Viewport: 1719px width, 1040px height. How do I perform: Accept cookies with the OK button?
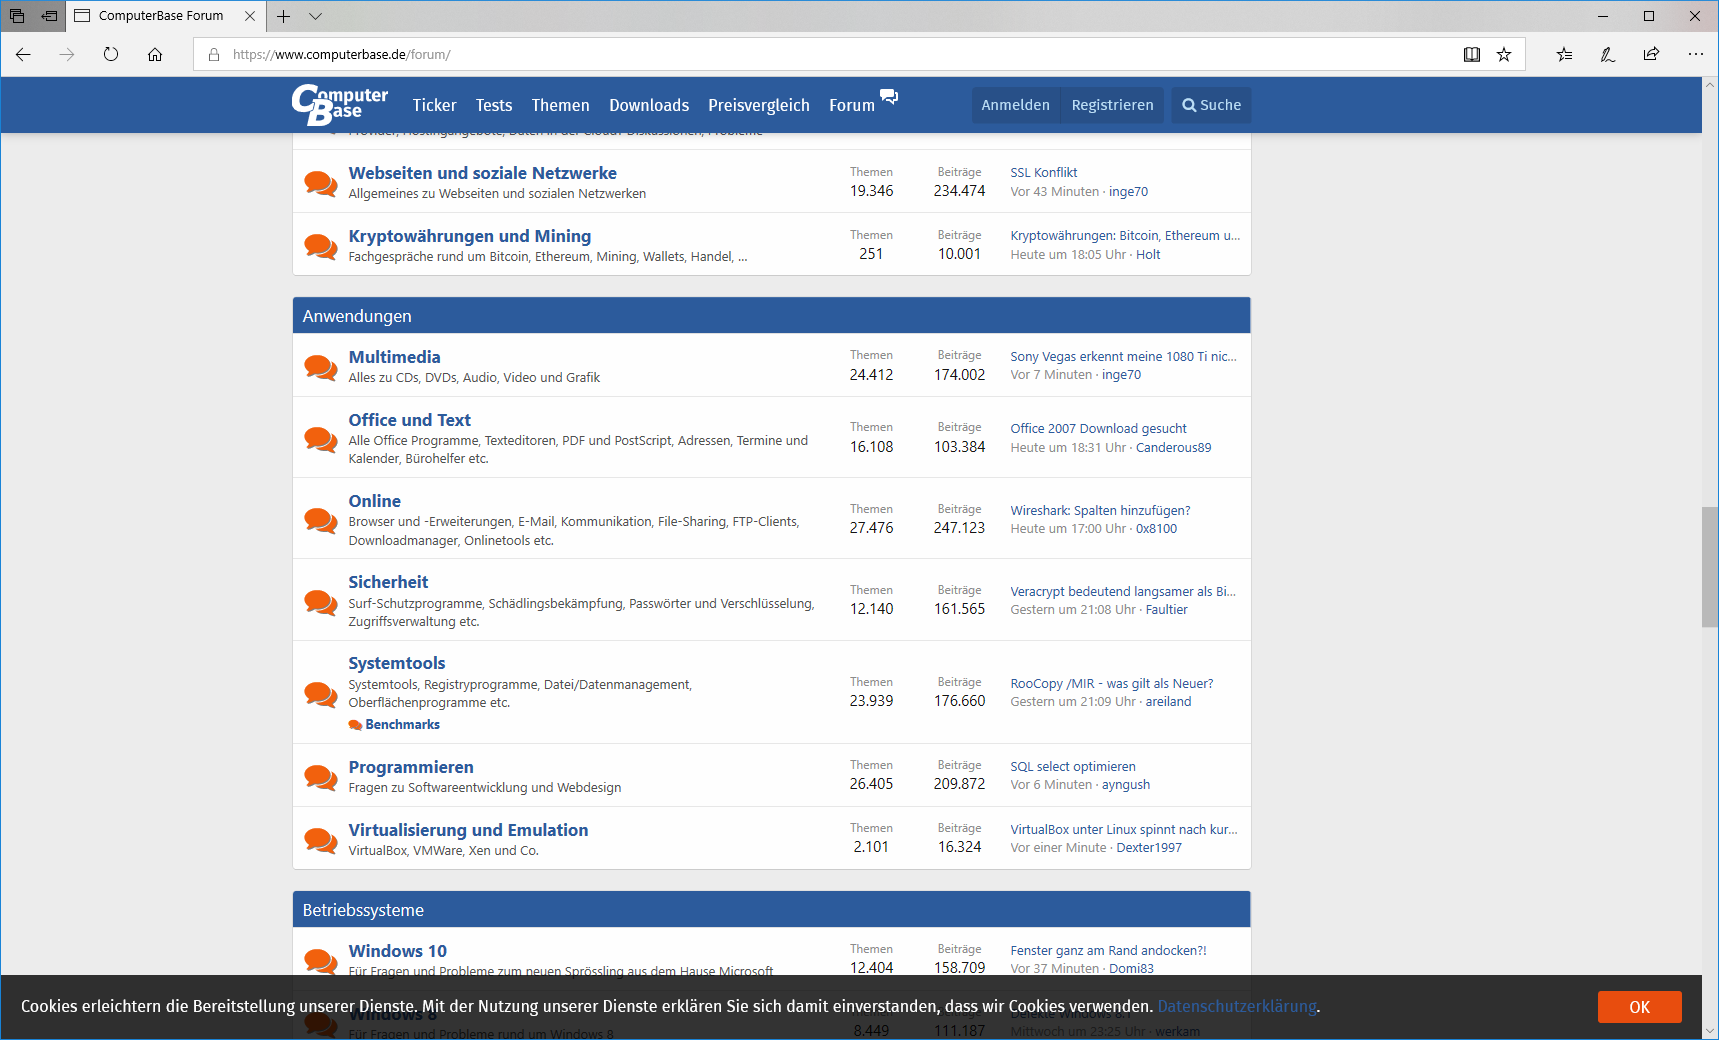pos(1639,1007)
